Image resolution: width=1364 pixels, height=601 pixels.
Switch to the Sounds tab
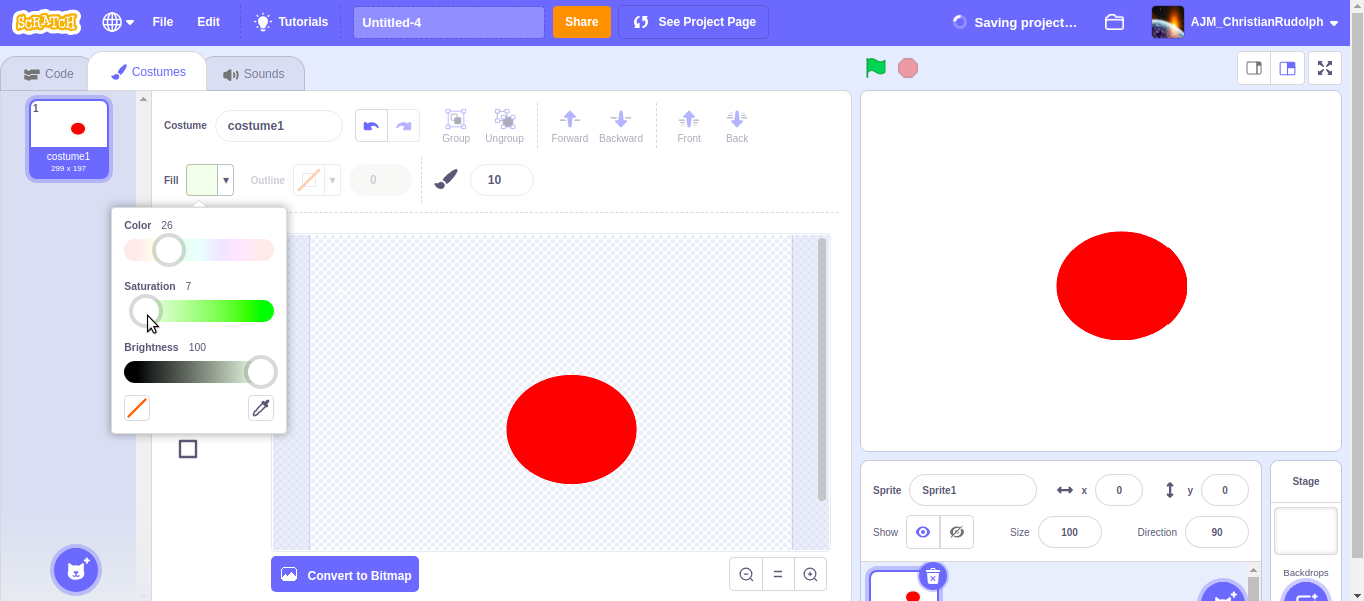coord(254,72)
